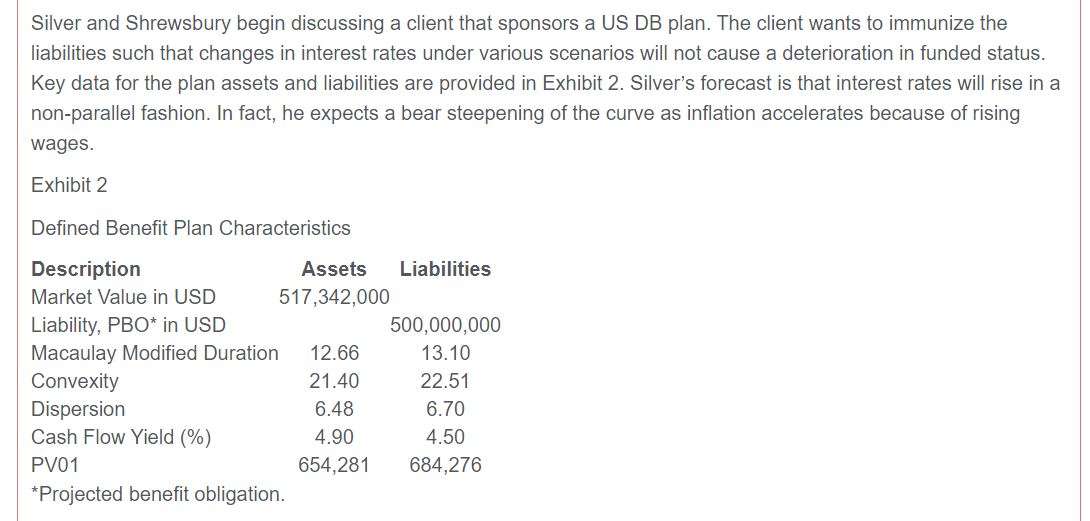Select the assets cash flow yield 4.90
1090x521 pixels.
click(334, 437)
